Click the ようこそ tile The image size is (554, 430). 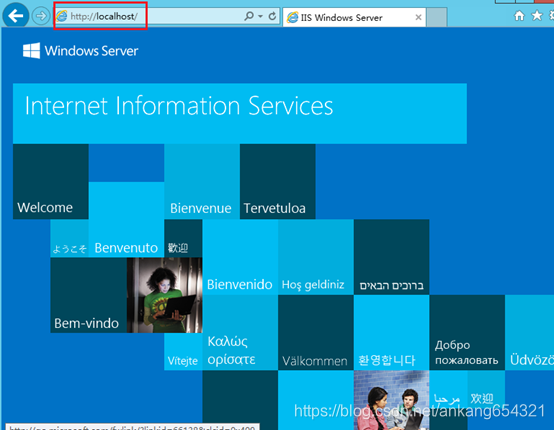point(70,238)
